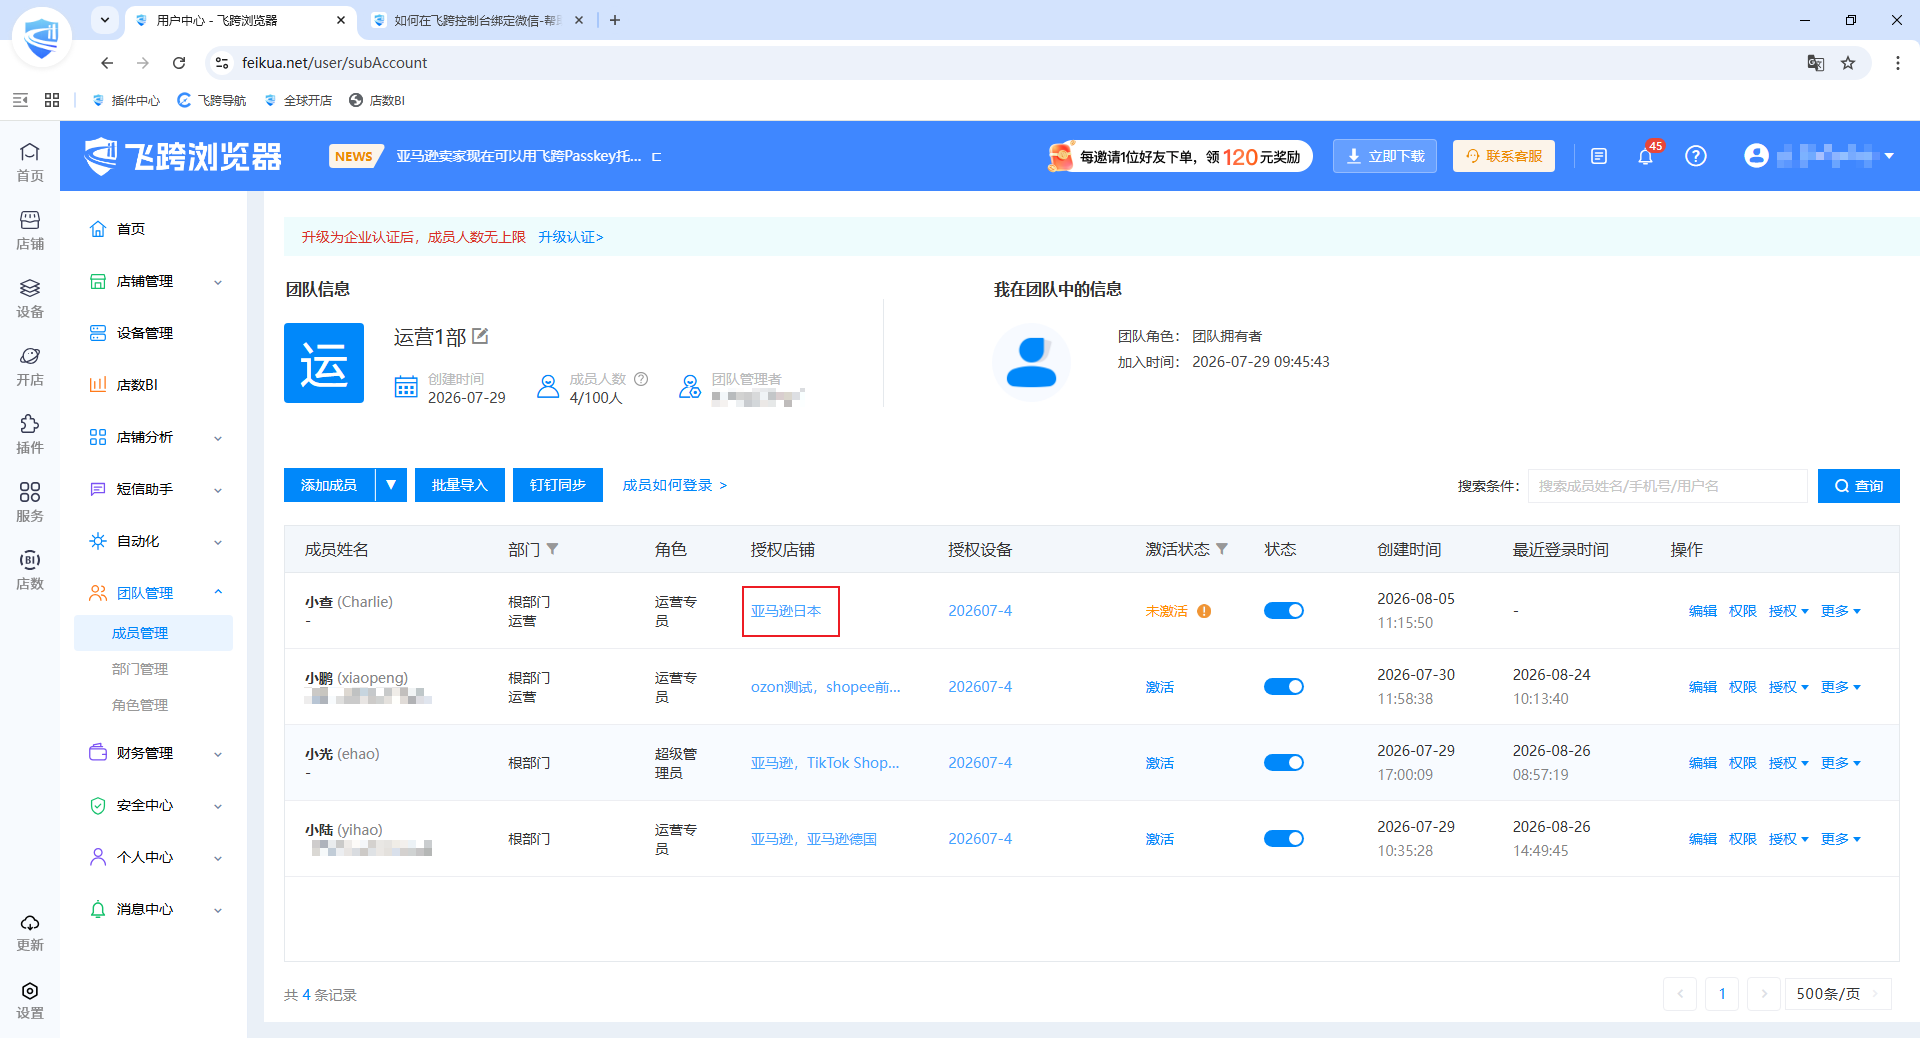Click the 成员人数 info question icon
The height and width of the screenshot is (1038, 1920).
coord(641,379)
